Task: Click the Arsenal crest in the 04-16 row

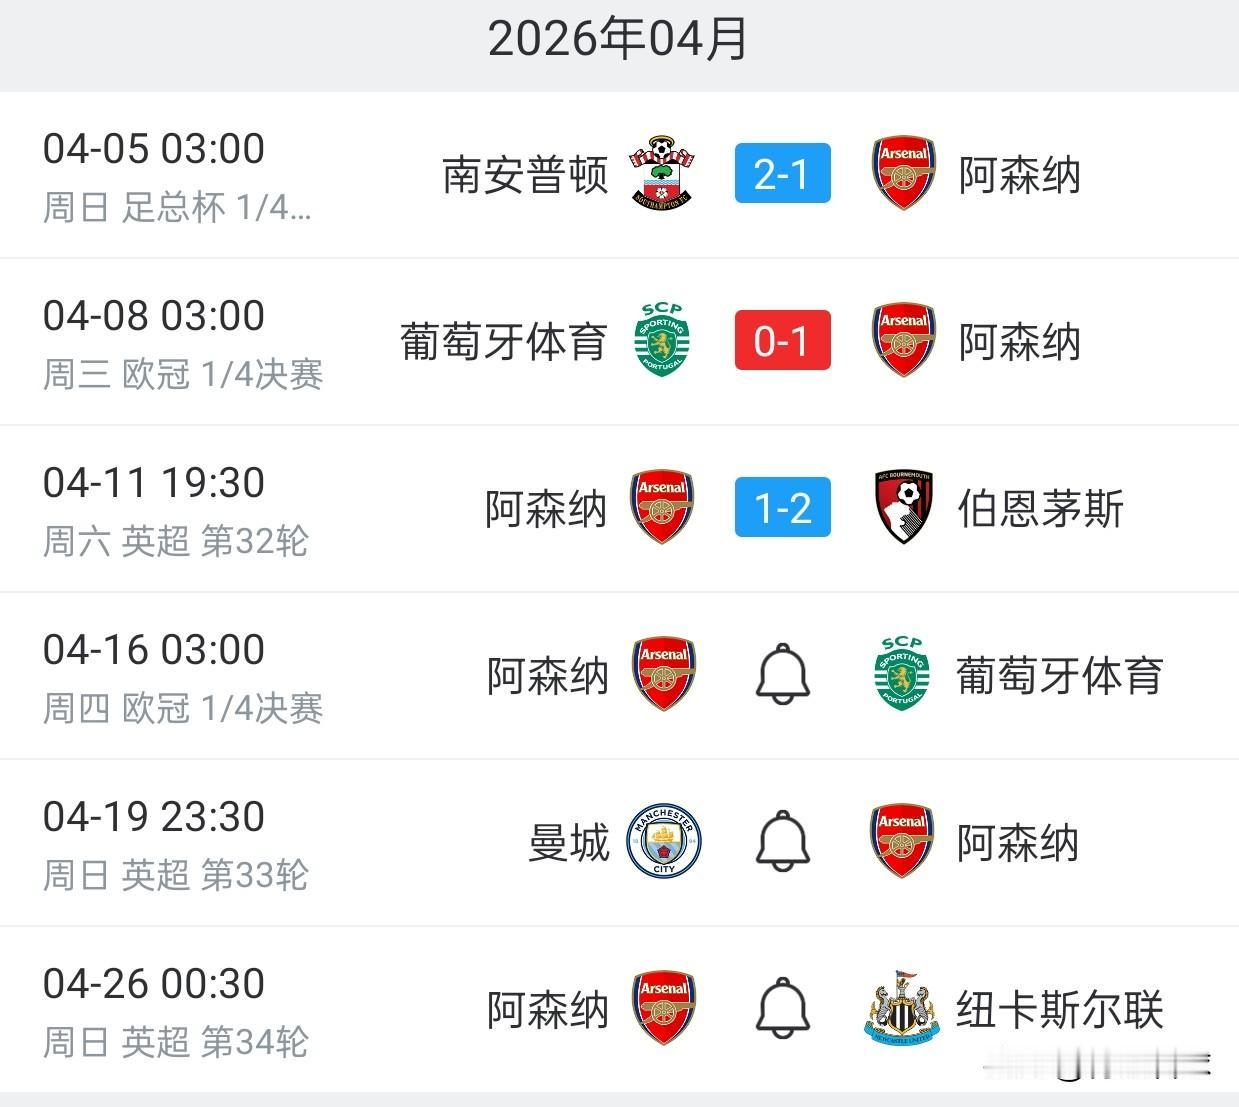Action: (x=663, y=674)
